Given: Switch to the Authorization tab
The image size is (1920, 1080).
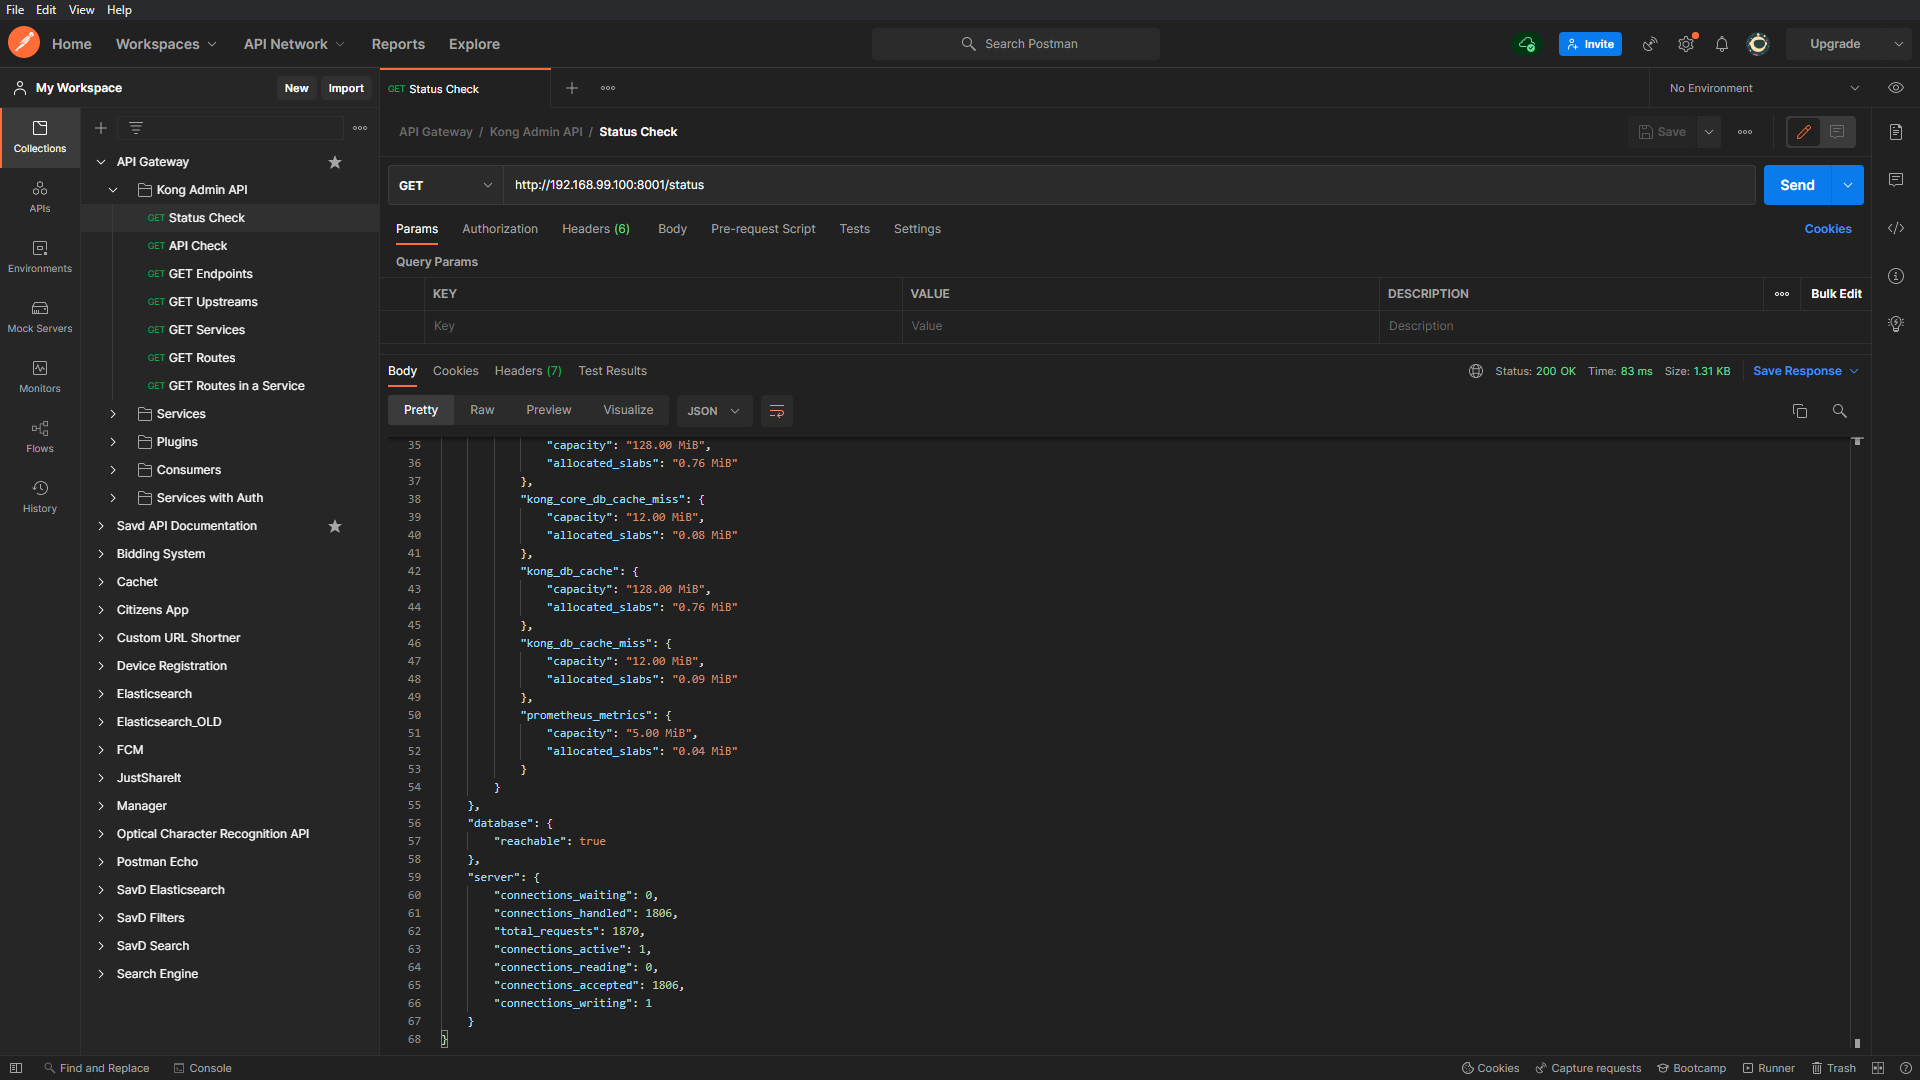Looking at the screenshot, I should [499, 229].
